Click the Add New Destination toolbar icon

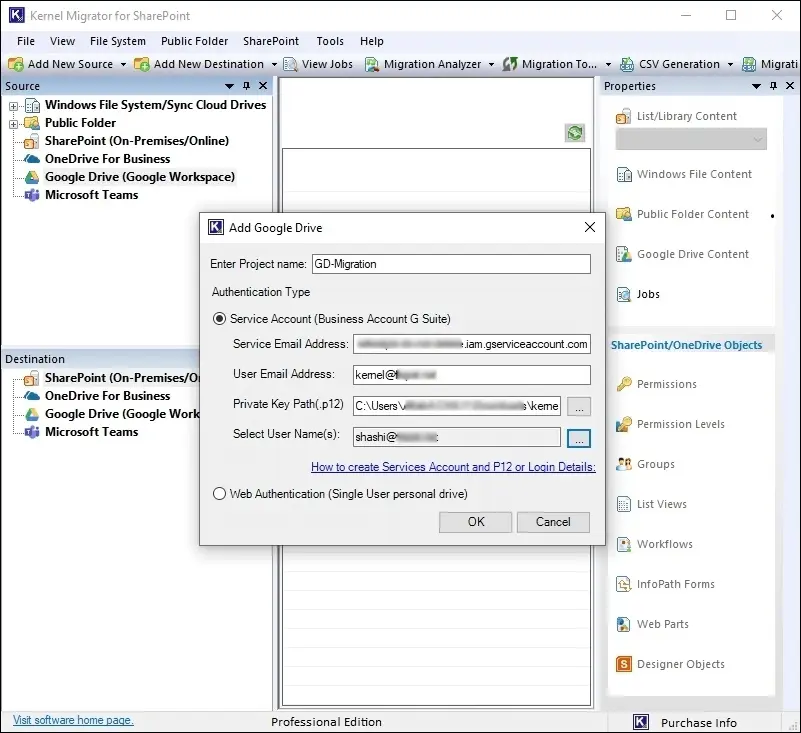tap(142, 64)
